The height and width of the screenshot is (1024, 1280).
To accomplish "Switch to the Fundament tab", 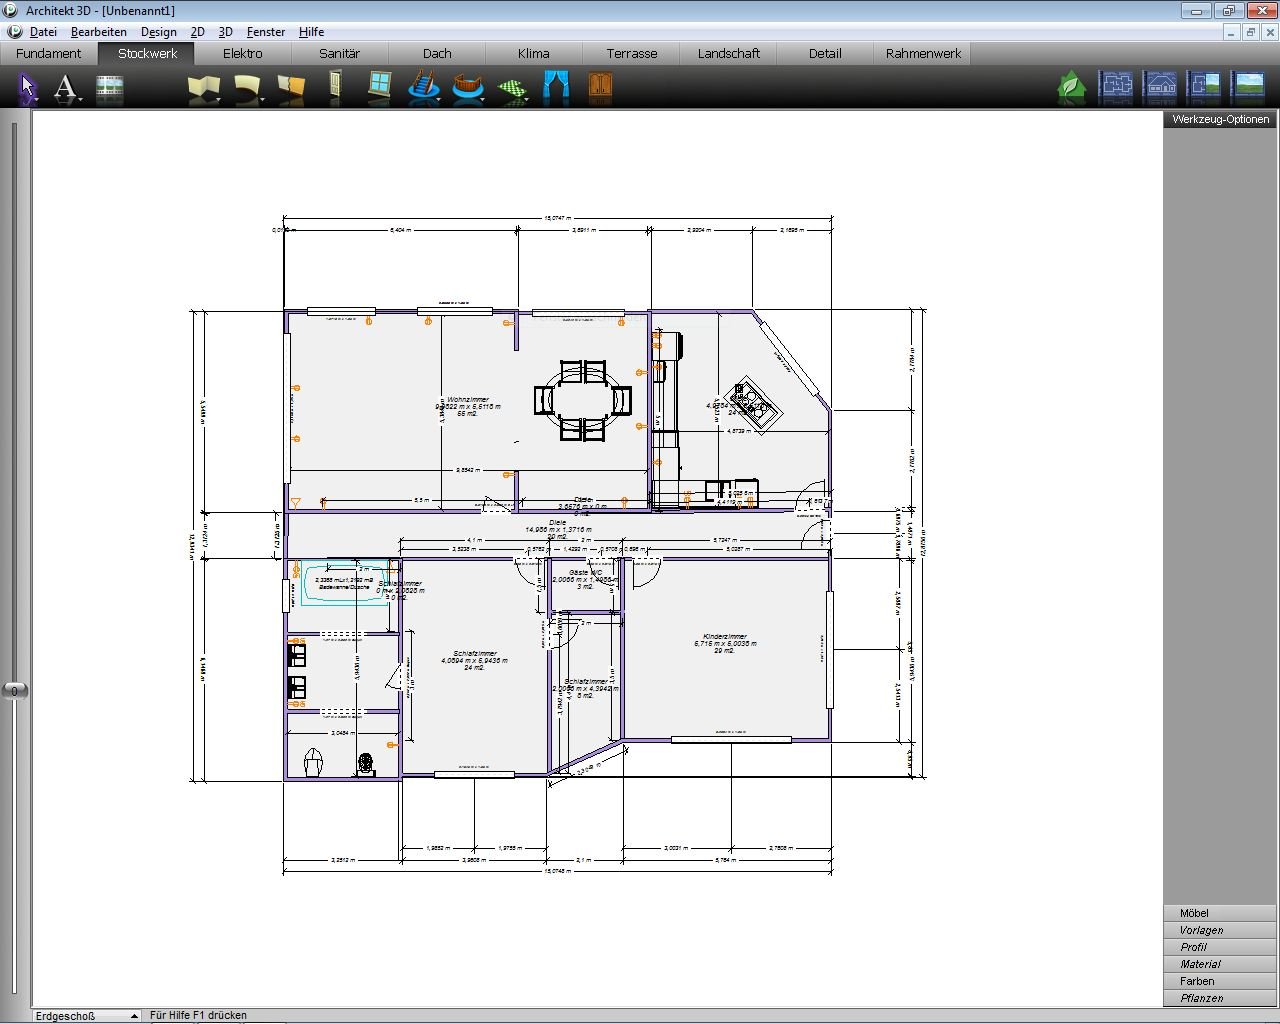I will coord(49,54).
